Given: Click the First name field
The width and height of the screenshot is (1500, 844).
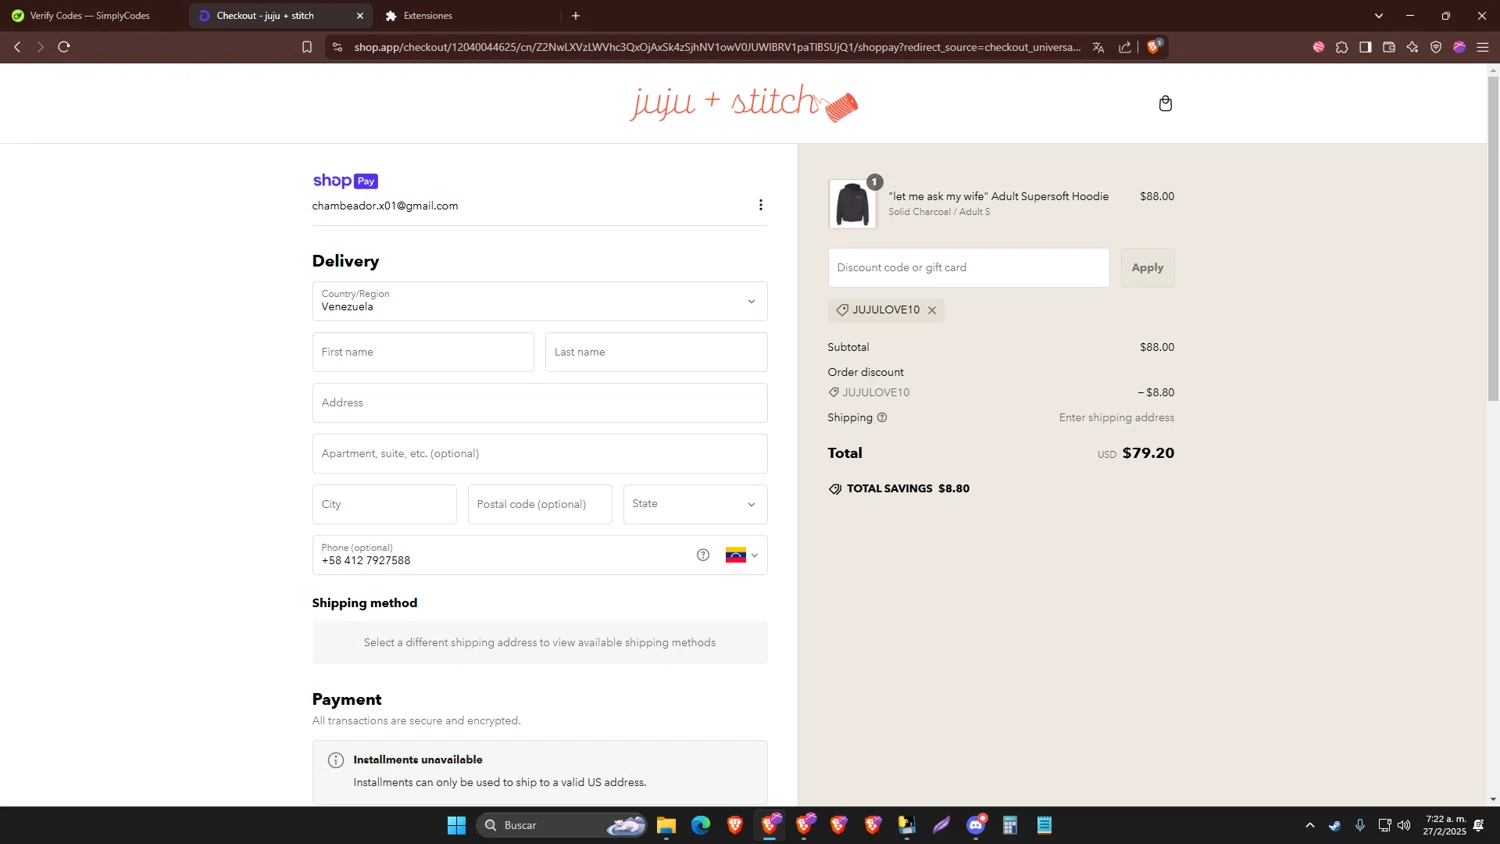Looking at the screenshot, I should coord(423,352).
